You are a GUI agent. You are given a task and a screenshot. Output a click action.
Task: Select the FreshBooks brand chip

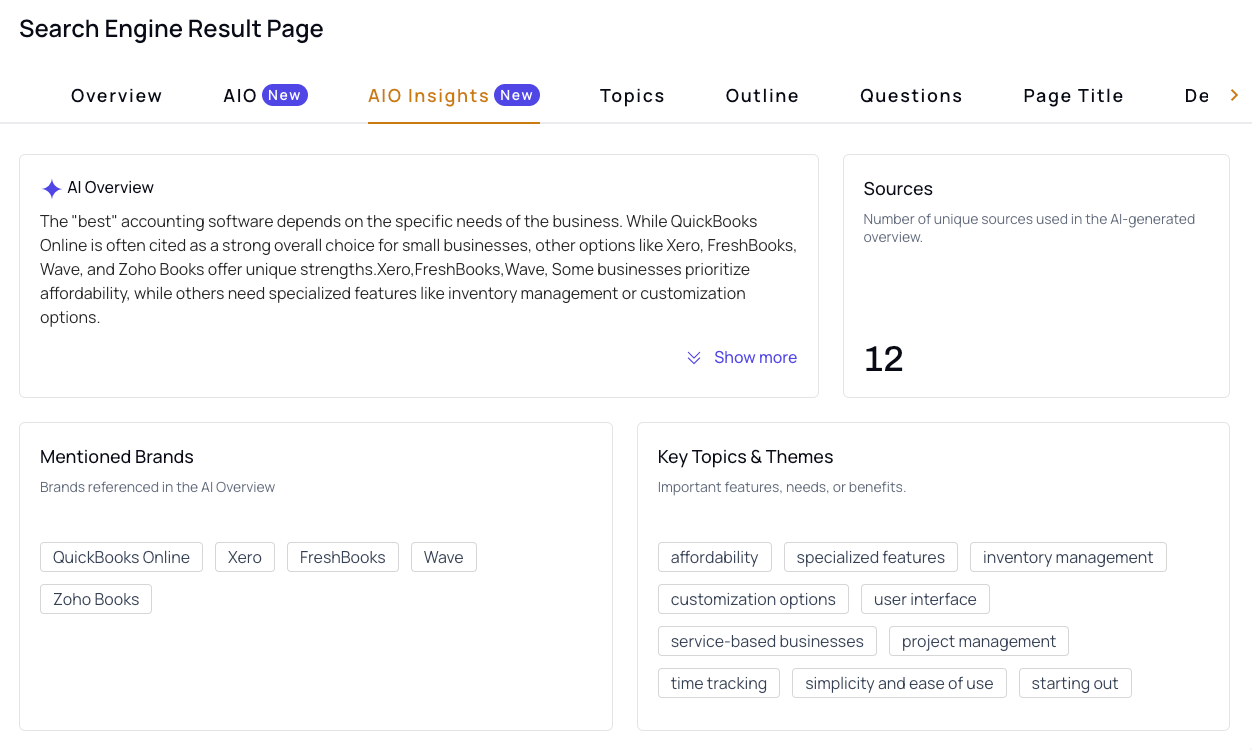342,557
